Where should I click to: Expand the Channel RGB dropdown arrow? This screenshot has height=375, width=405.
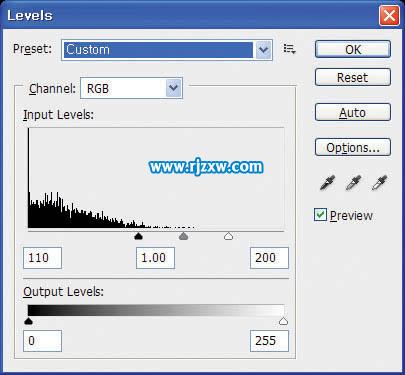point(174,88)
